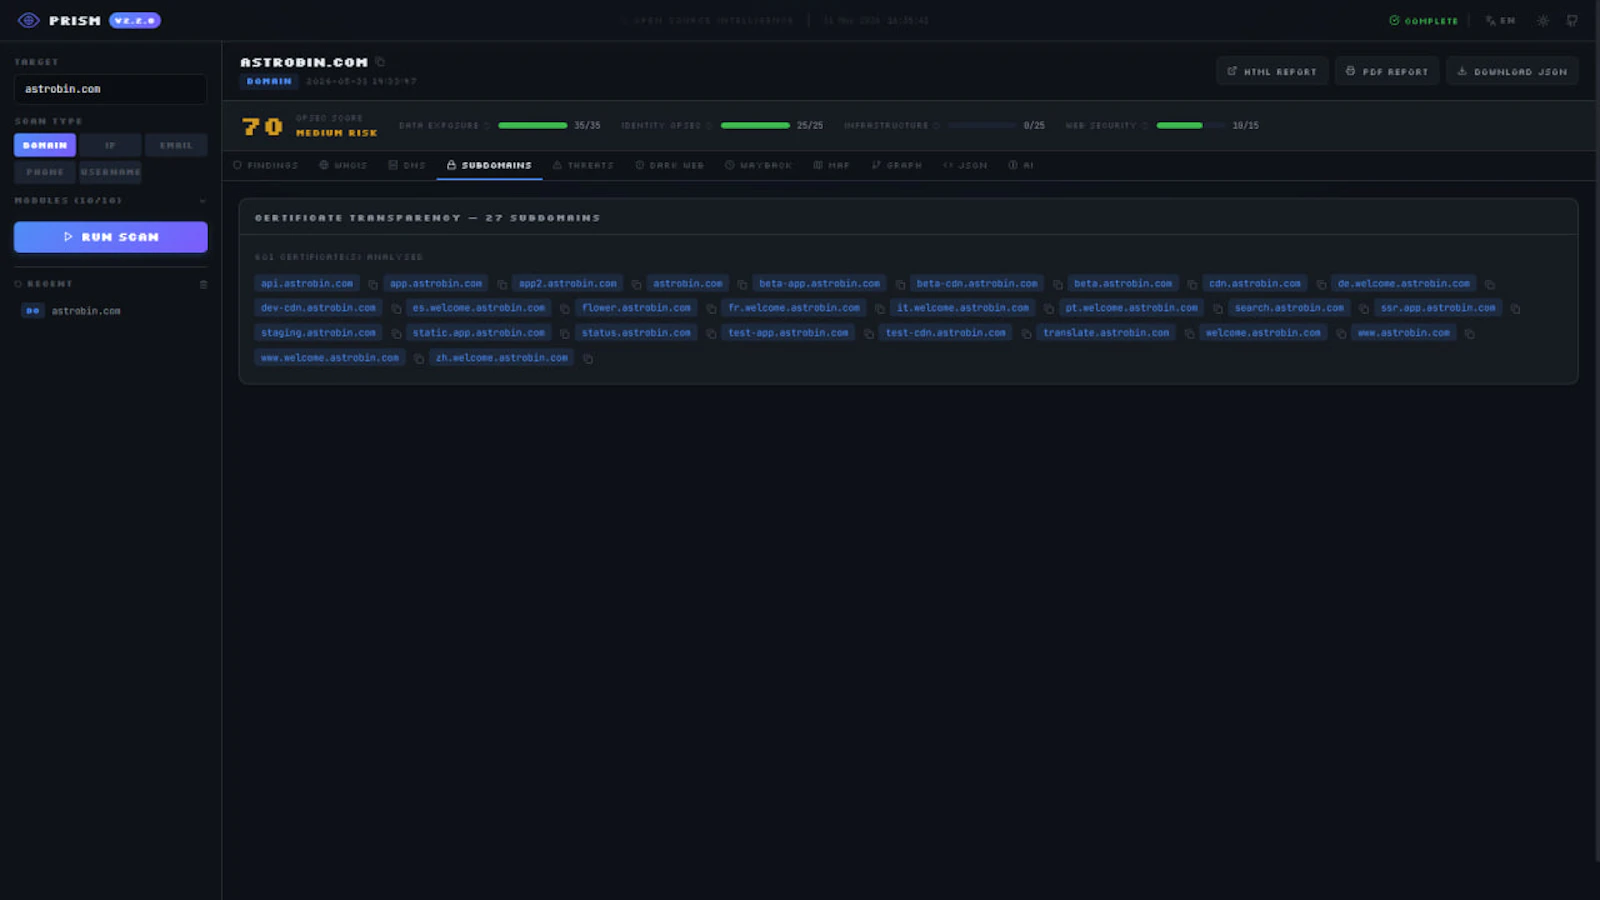Image resolution: width=1600 pixels, height=900 pixels.
Task: Copy api.astrobin.com subdomain
Action: point(373,285)
